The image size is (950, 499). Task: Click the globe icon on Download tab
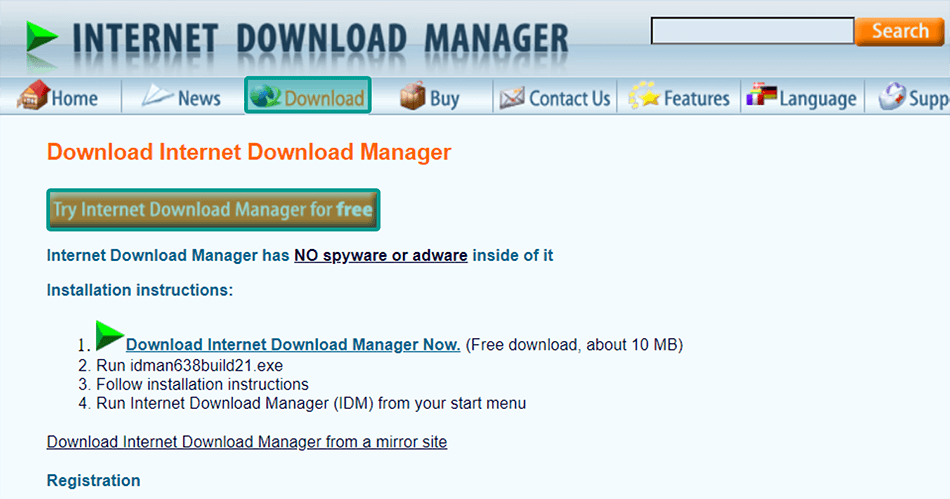[265, 96]
